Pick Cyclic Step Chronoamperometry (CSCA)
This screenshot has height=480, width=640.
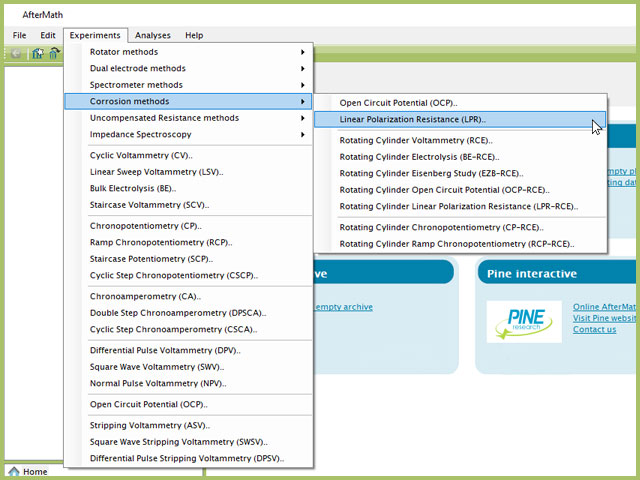(x=188, y=329)
